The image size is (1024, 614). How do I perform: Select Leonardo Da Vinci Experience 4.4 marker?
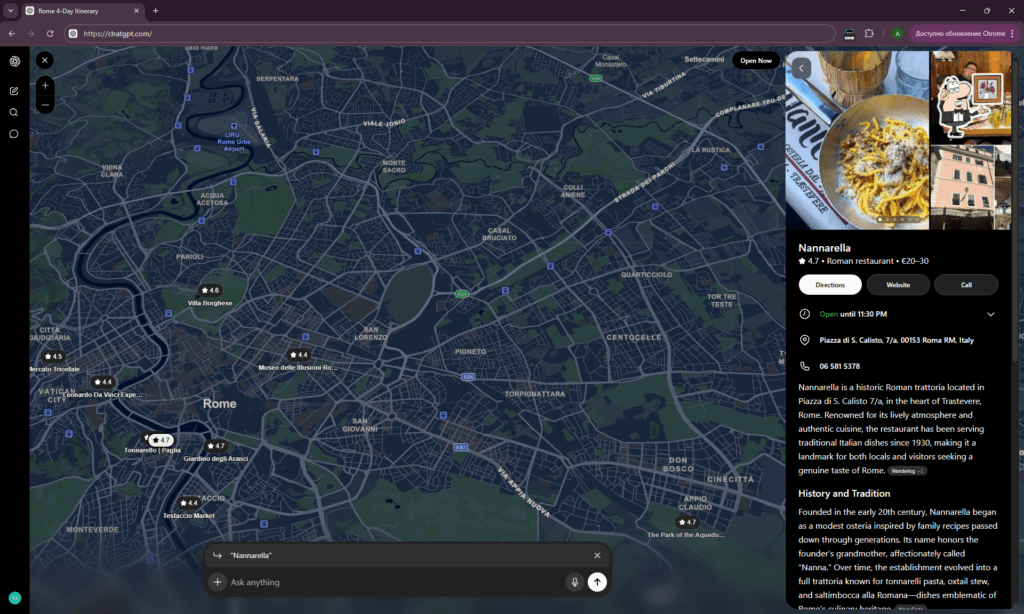[x=103, y=382]
